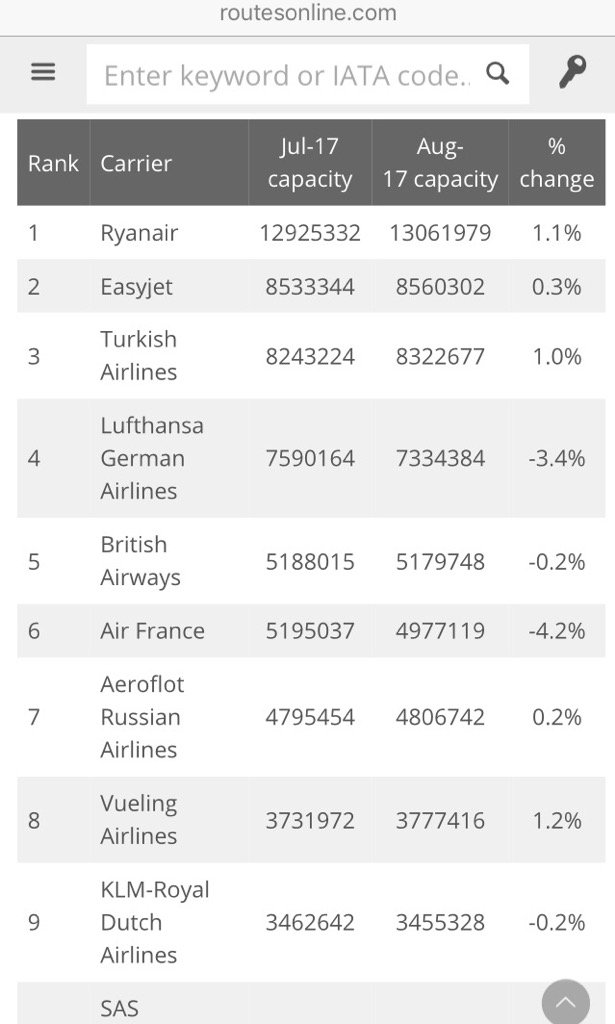Click the routesonline.com address text
Viewport: 615px width, 1024px height.
tap(308, 13)
